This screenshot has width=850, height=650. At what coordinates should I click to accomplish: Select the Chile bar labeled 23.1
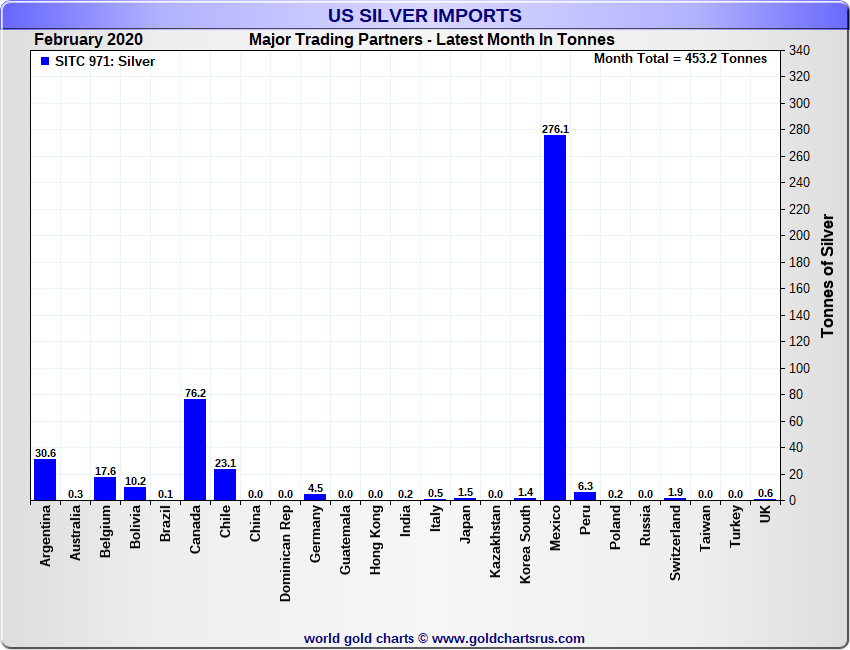225,484
